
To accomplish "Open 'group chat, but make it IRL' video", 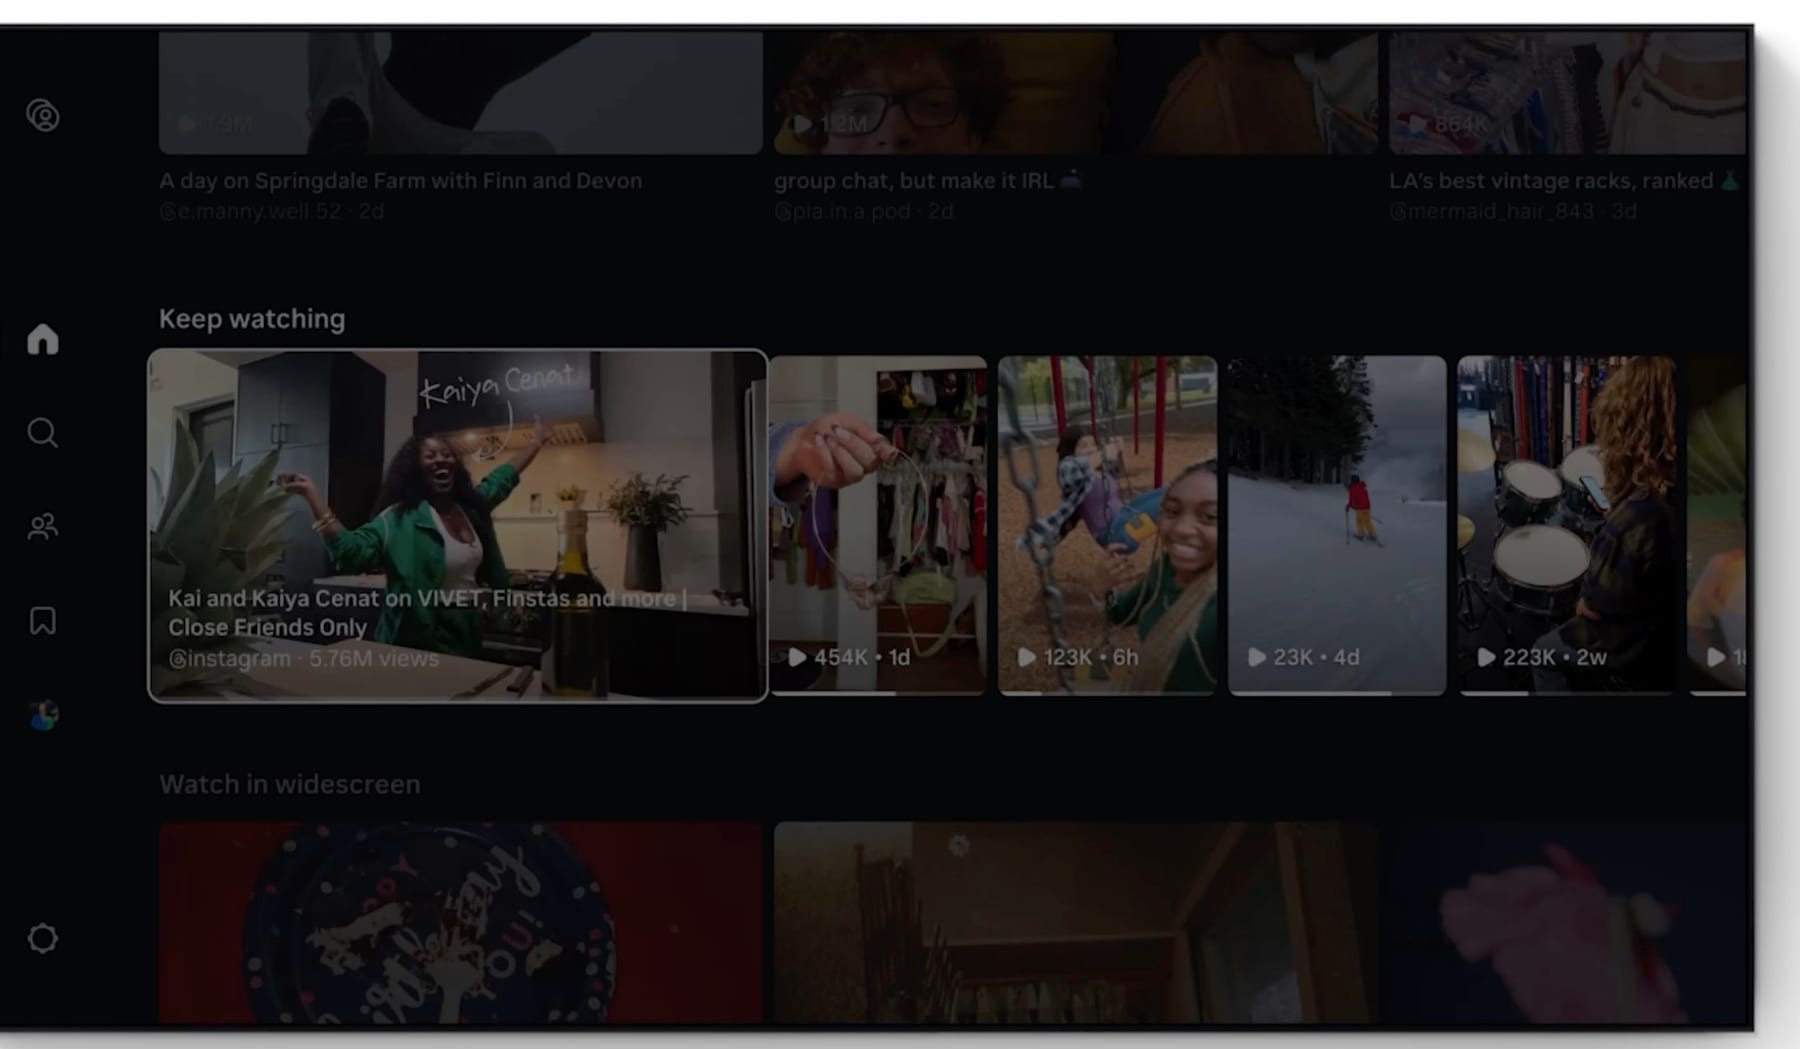I will click(x=1076, y=93).
